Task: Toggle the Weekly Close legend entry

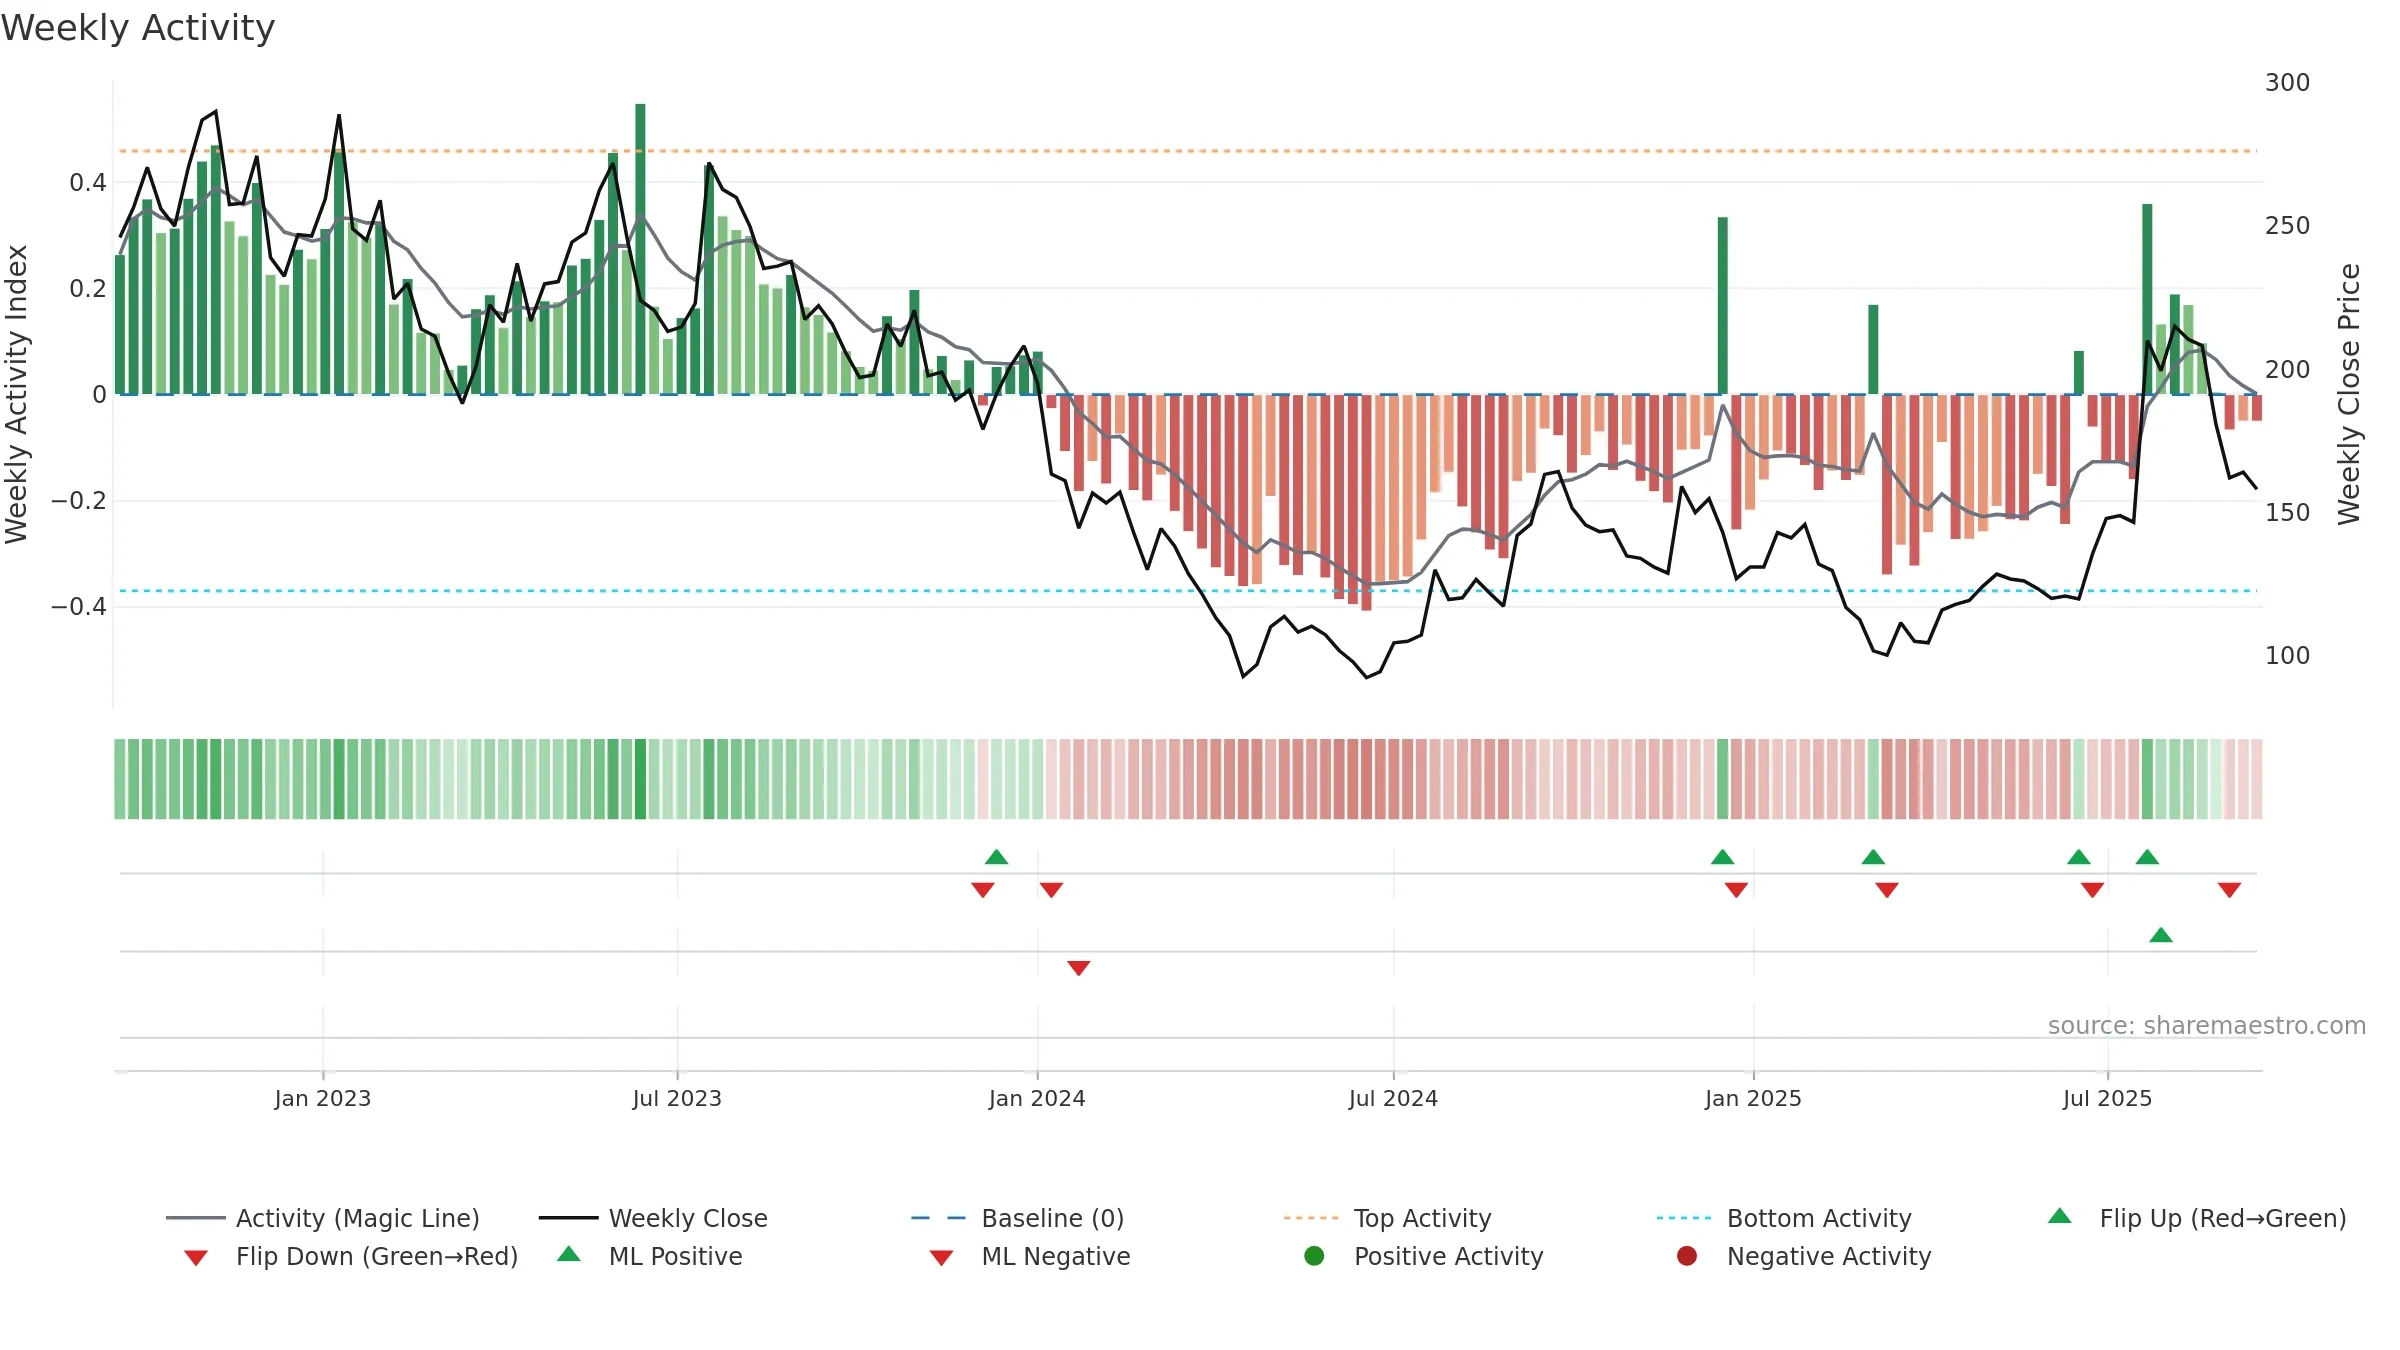Action: pyautogui.click(x=653, y=1218)
